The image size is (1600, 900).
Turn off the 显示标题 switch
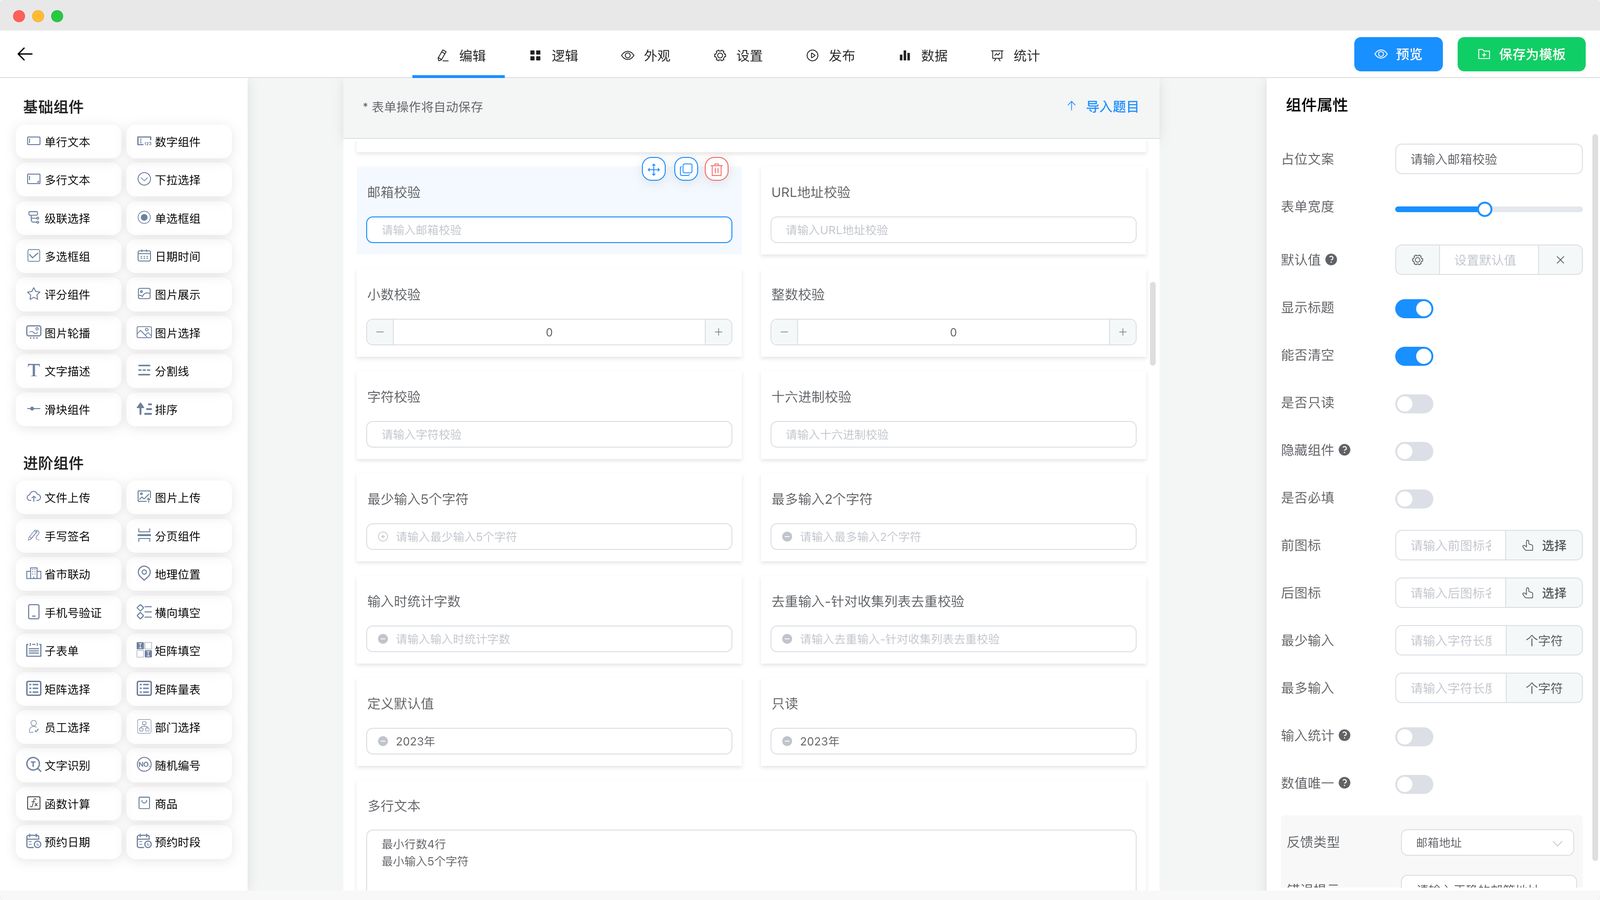1414,308
